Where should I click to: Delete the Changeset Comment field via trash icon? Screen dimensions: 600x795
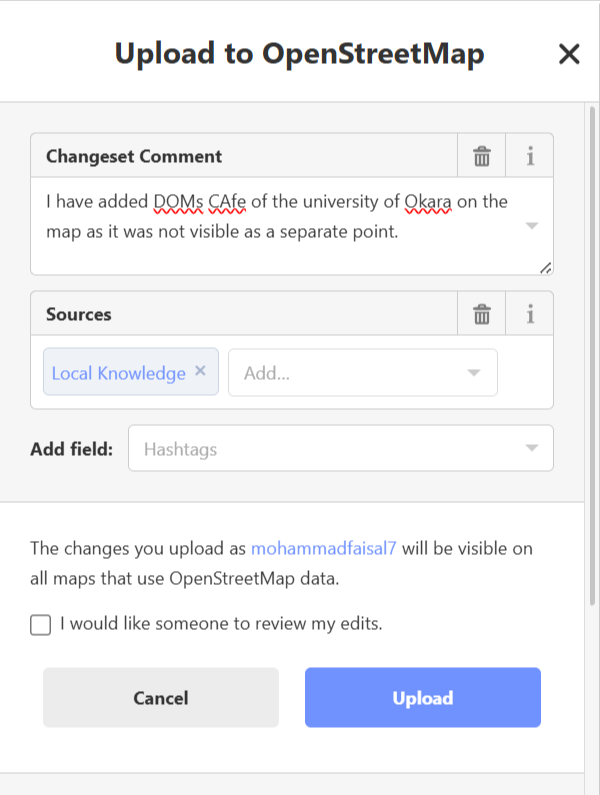[x=481, y=156]
